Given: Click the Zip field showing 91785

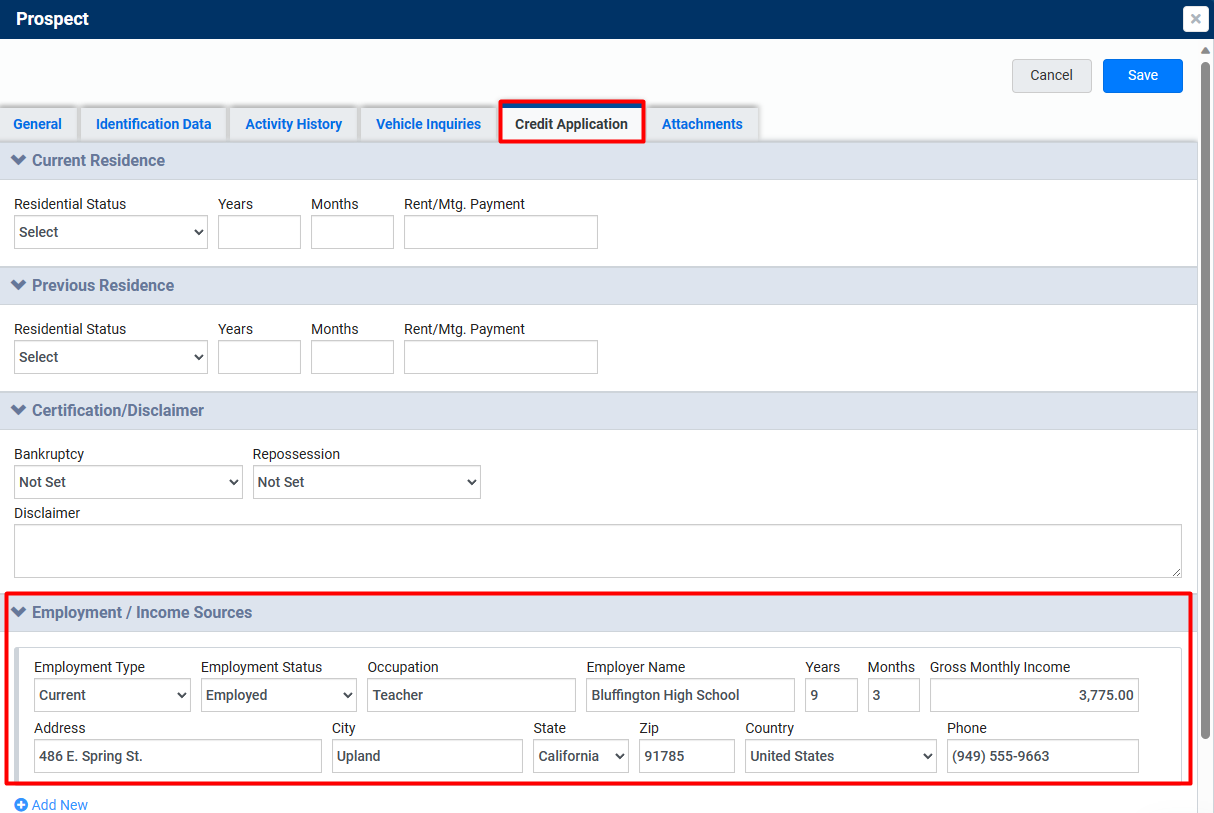Looking at the screenshot, I should (x=687, y=756).
